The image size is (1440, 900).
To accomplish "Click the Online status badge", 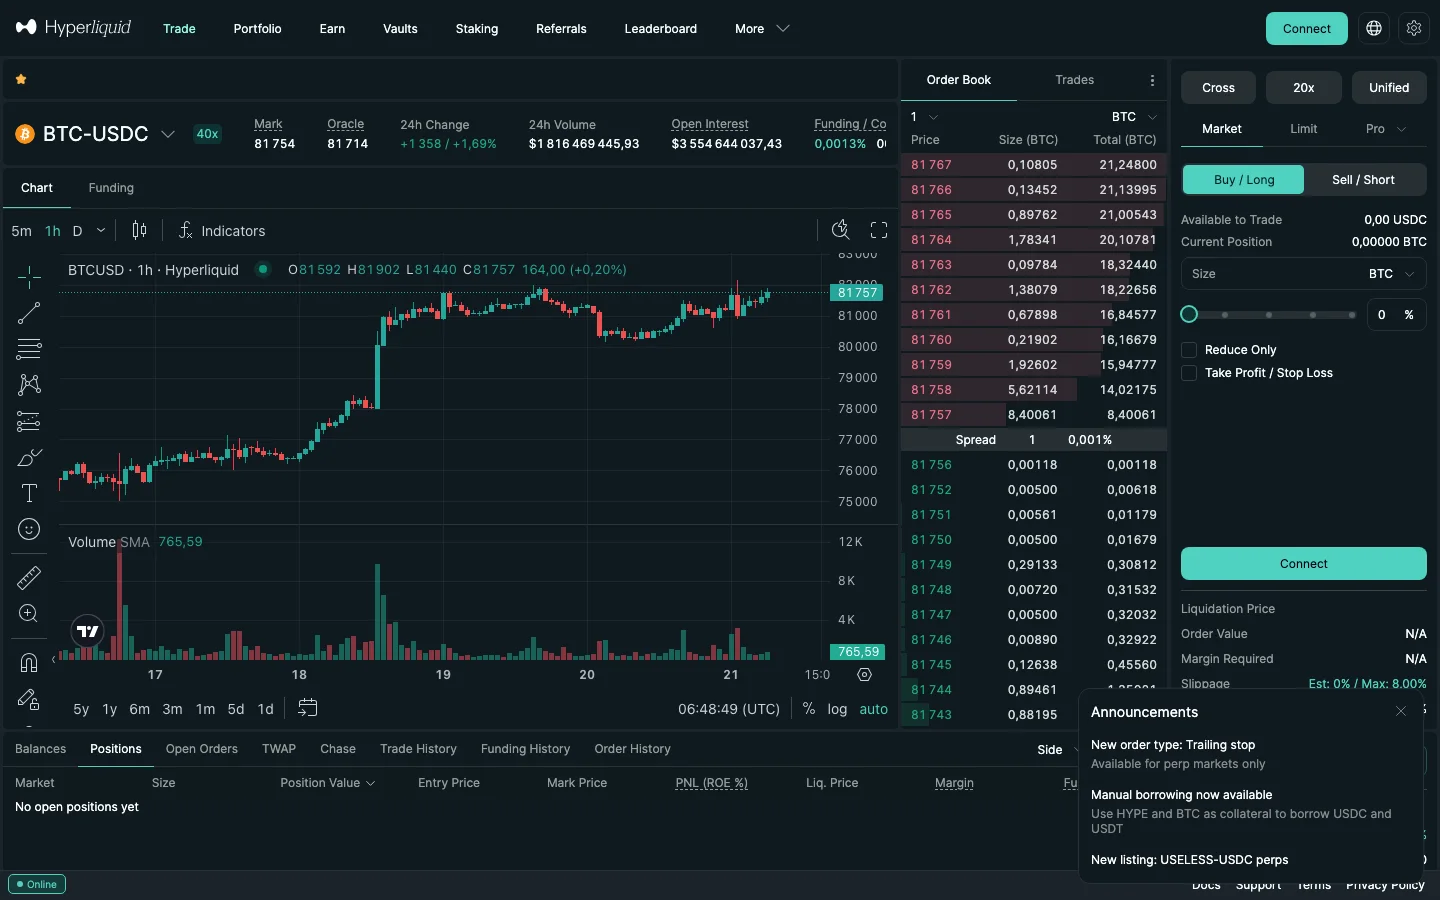I will click(x=37, y=884).
